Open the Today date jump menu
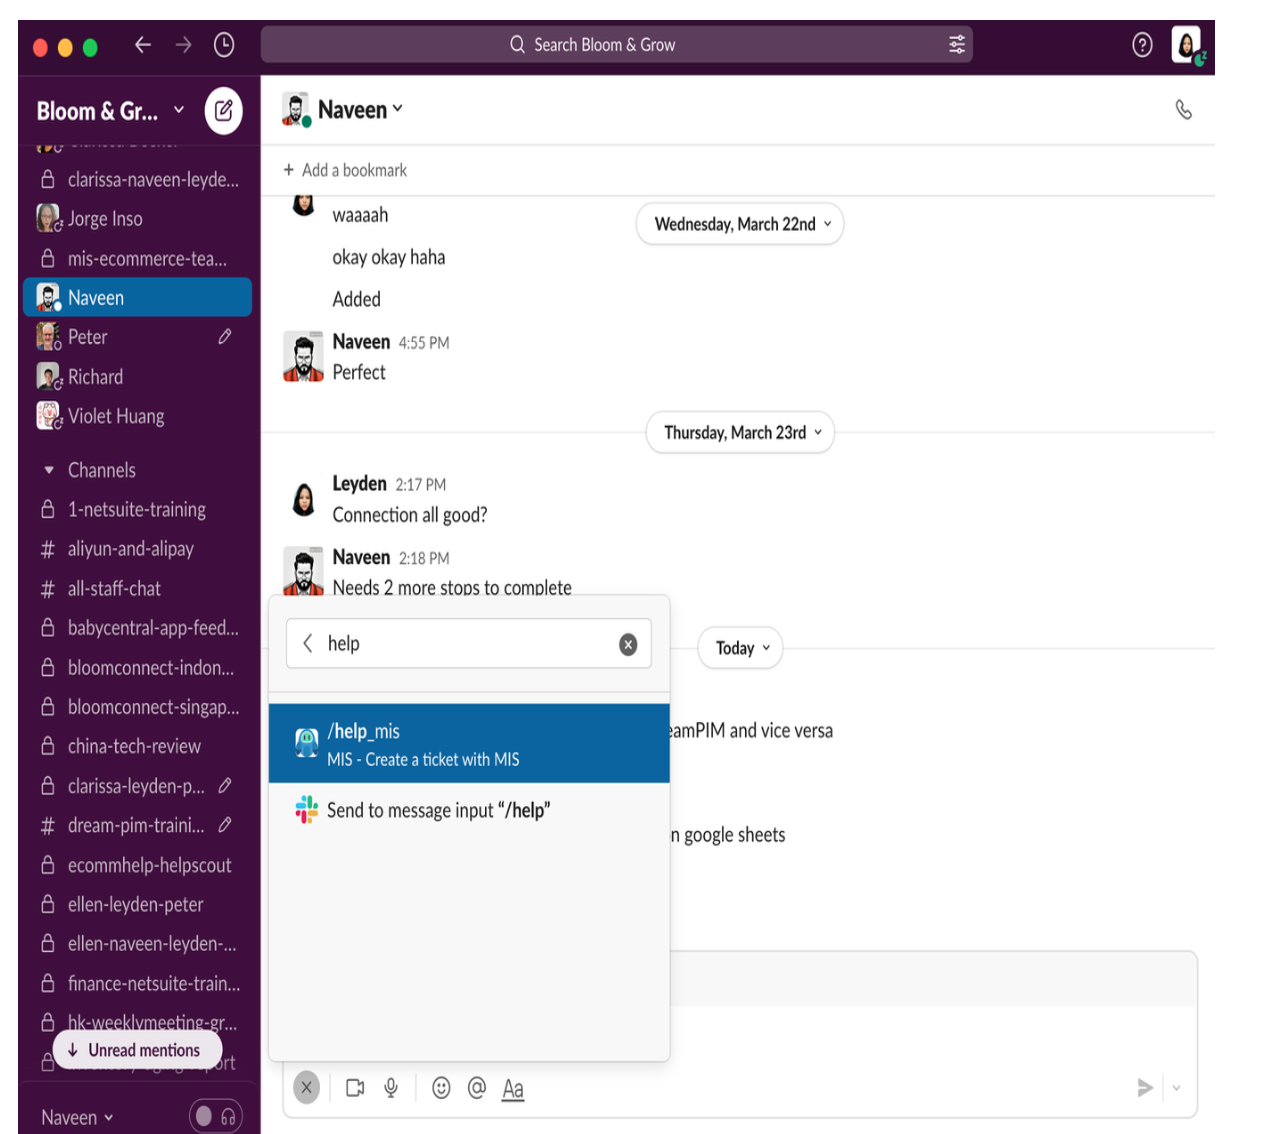Viewport: 1270px width, 1134px height. click(x=740, y=648)
